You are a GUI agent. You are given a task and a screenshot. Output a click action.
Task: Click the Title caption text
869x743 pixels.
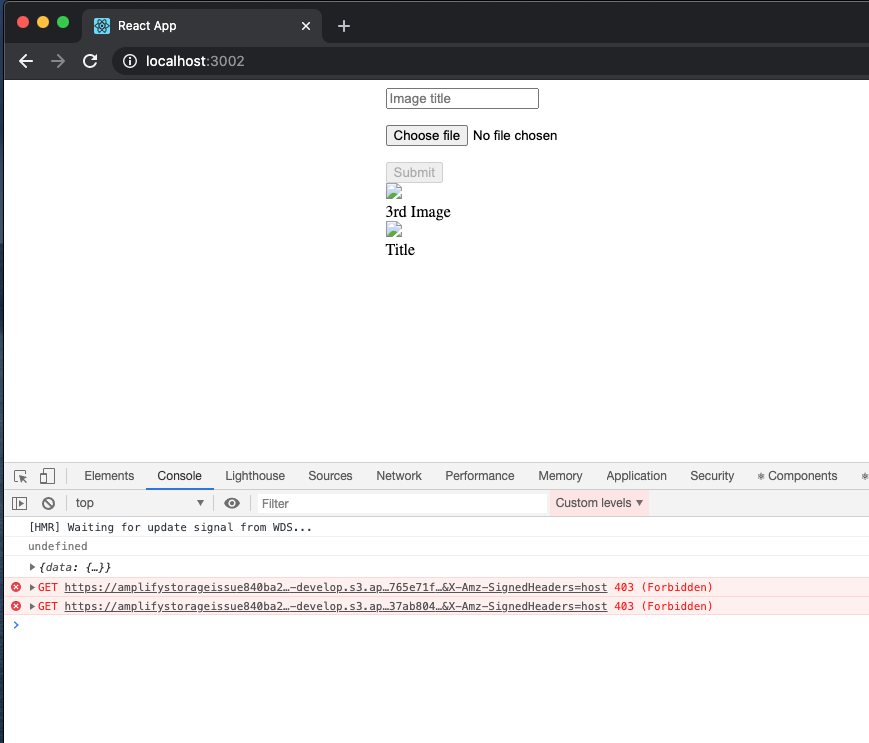pos(400,250)
